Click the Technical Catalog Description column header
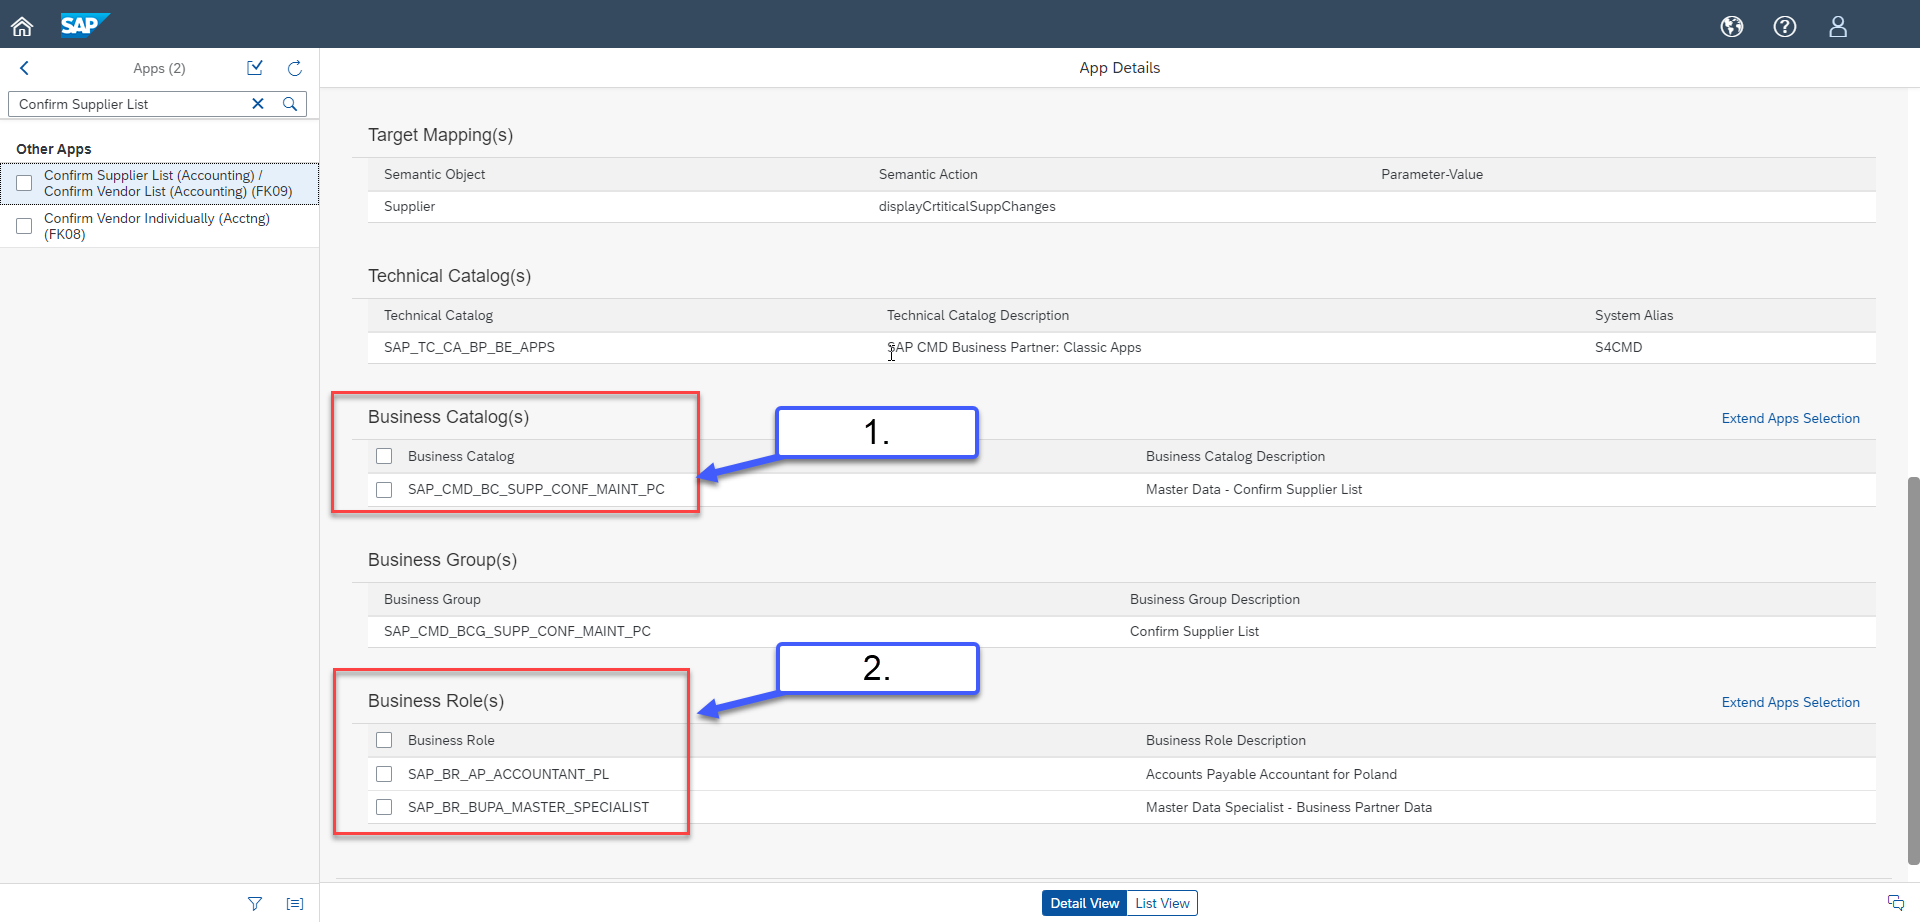Screen dimensions: 1920x922 tap(978, 315)
